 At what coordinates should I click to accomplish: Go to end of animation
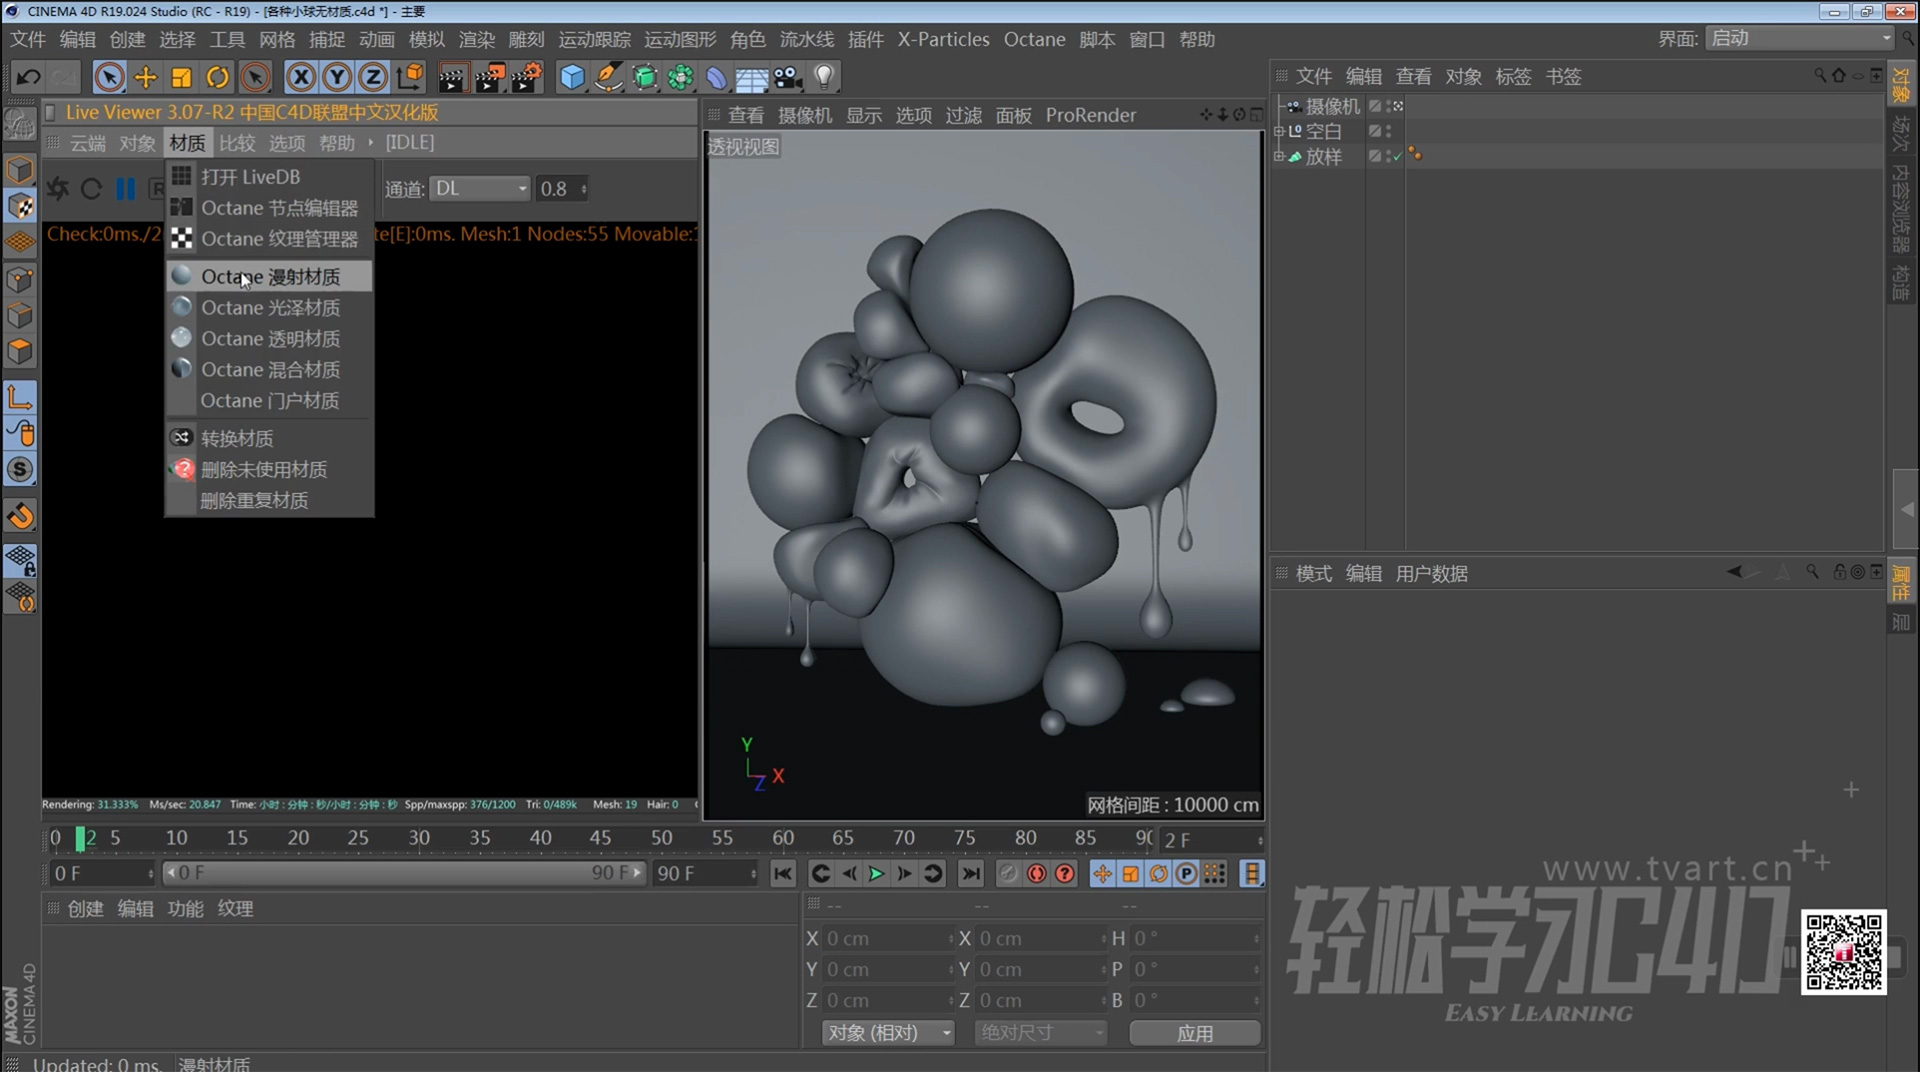pos(970,873)
